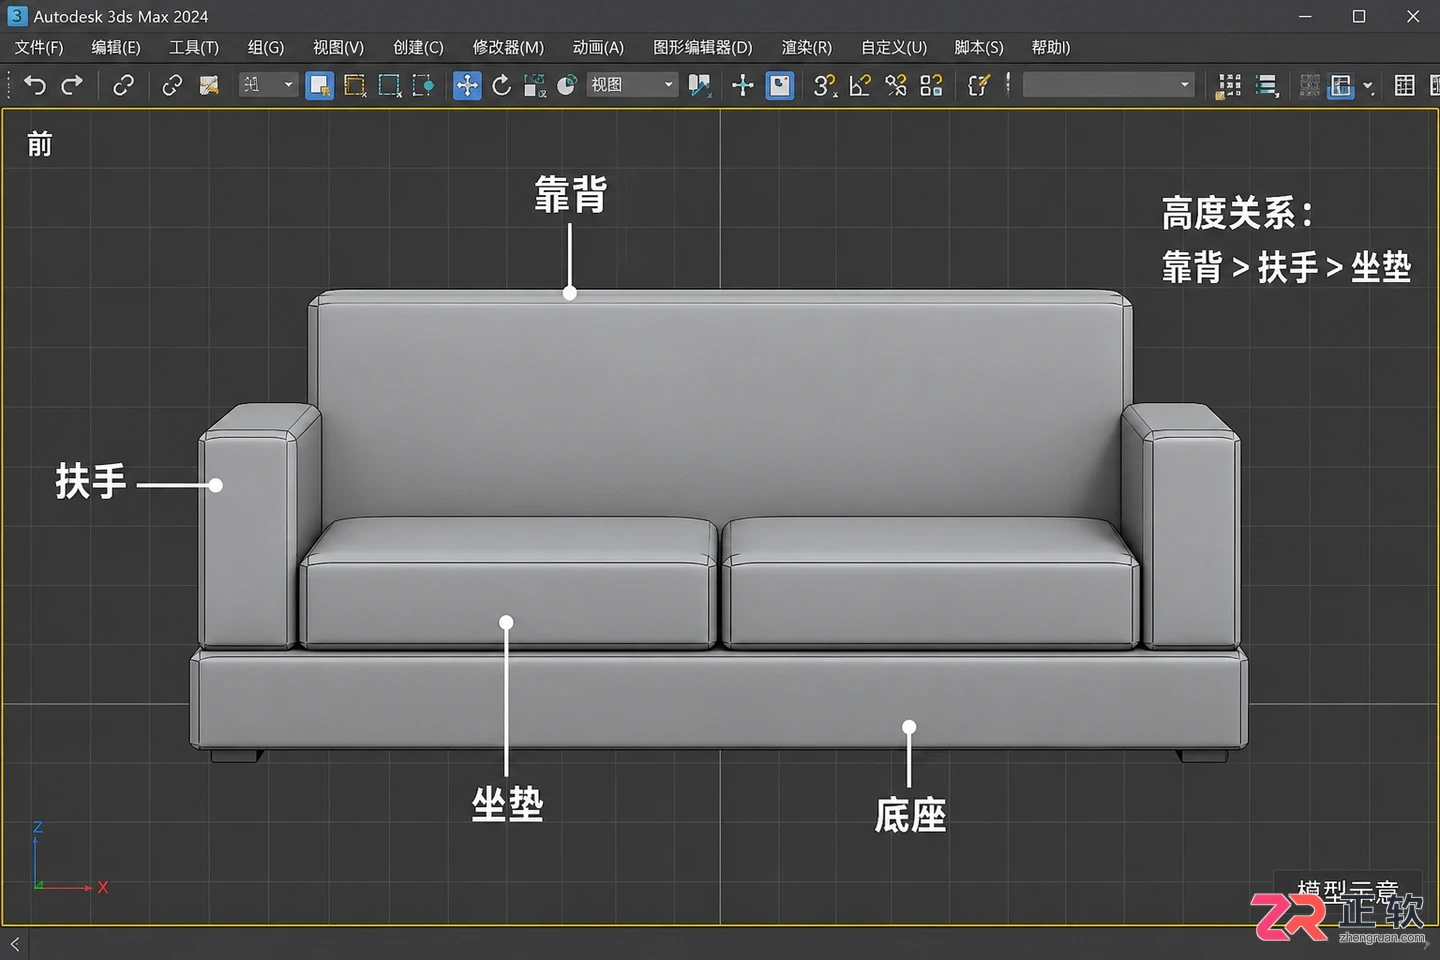Click the left arrow at the bottom-left

(x=15, y=944)
